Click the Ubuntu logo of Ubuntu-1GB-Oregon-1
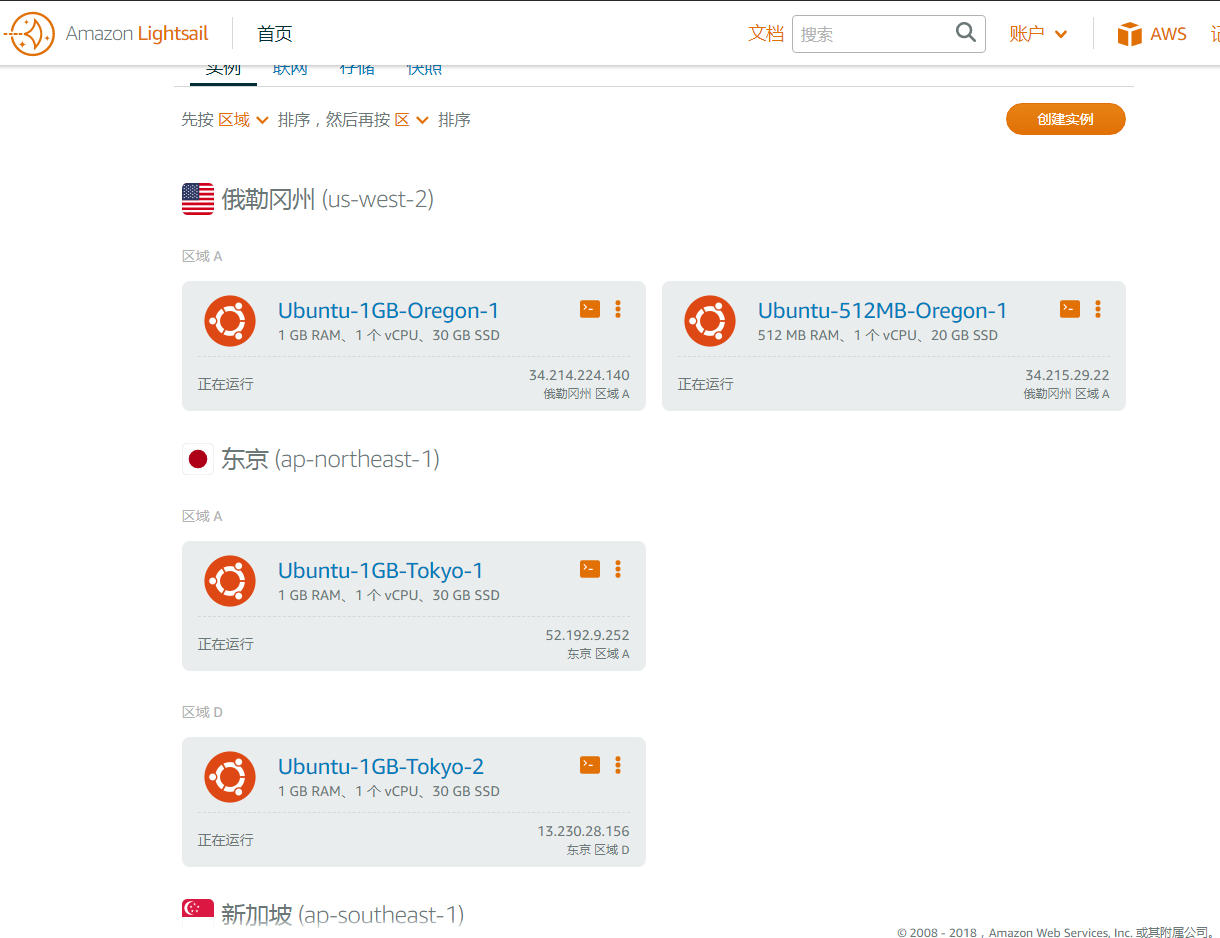 (230, 321)
